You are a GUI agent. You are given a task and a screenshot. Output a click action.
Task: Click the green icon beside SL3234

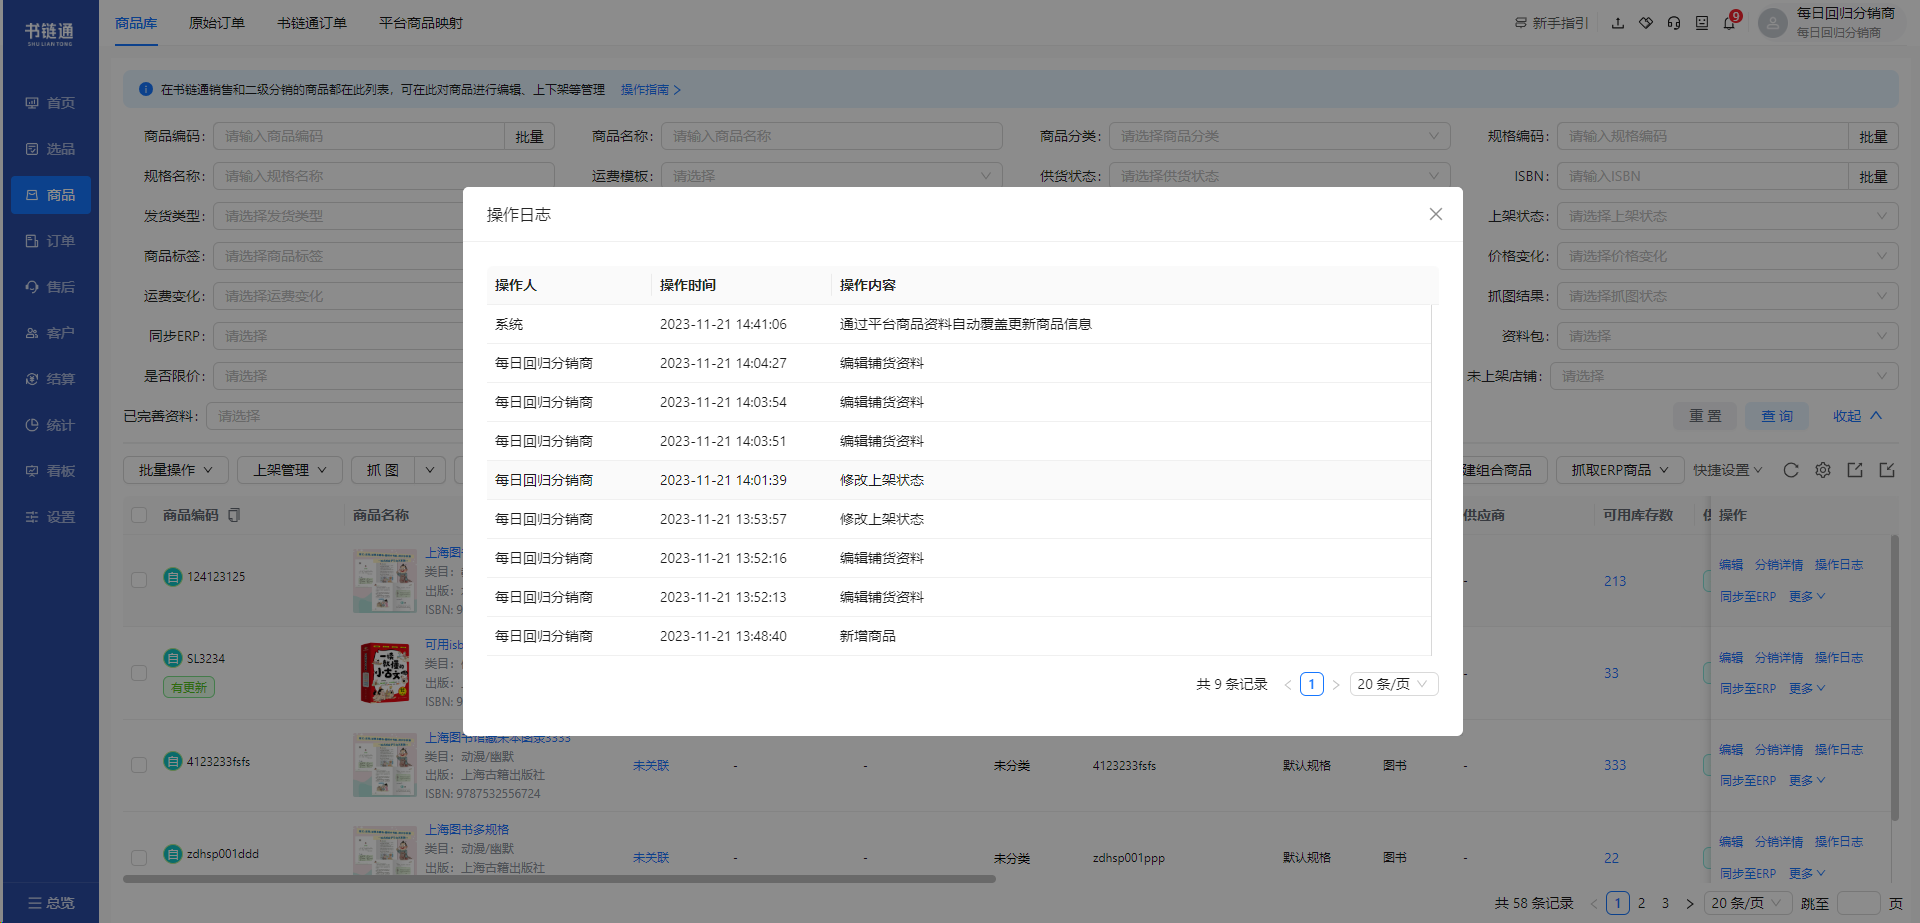point(172,658)
